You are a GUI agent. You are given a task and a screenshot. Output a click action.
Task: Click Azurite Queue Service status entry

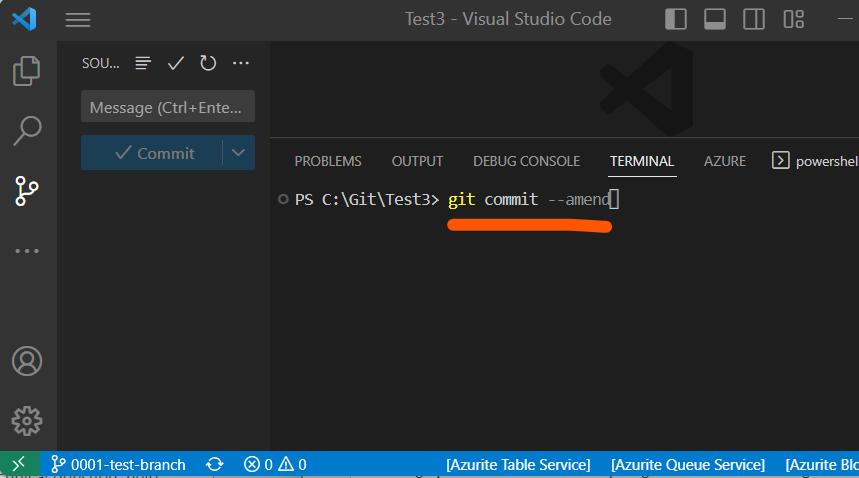point(688,464)
